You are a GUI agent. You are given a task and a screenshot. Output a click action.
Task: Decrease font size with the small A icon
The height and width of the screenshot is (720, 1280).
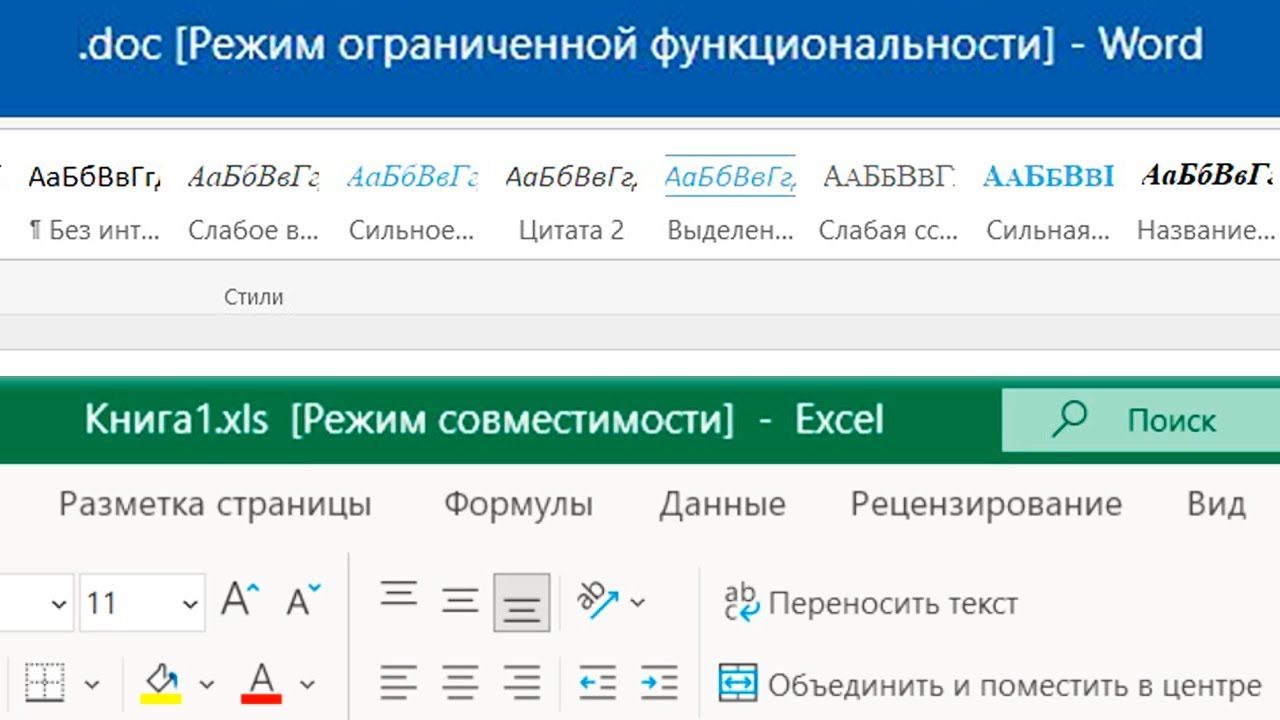pos(304,600)
